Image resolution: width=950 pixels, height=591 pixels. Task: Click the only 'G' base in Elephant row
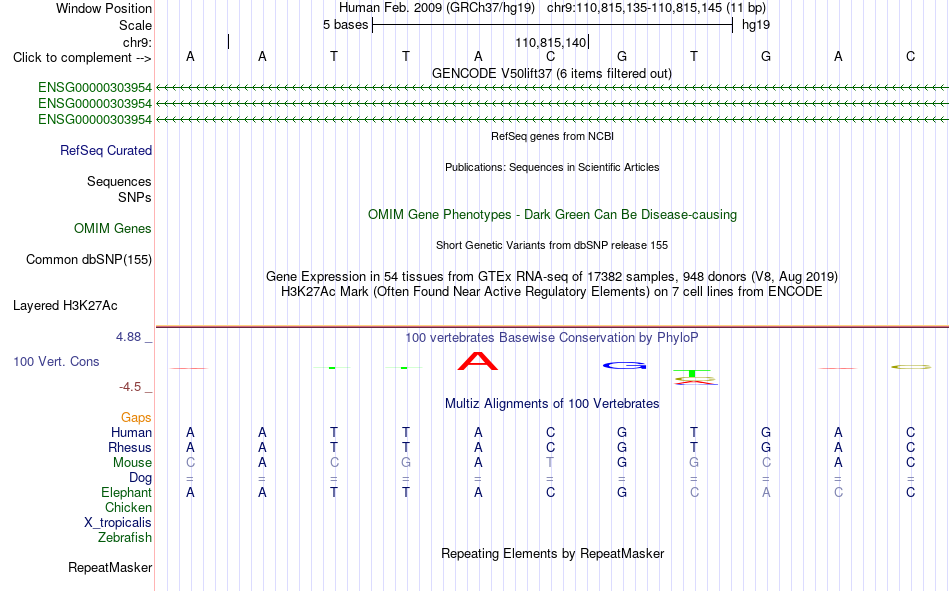coord(622,493)
